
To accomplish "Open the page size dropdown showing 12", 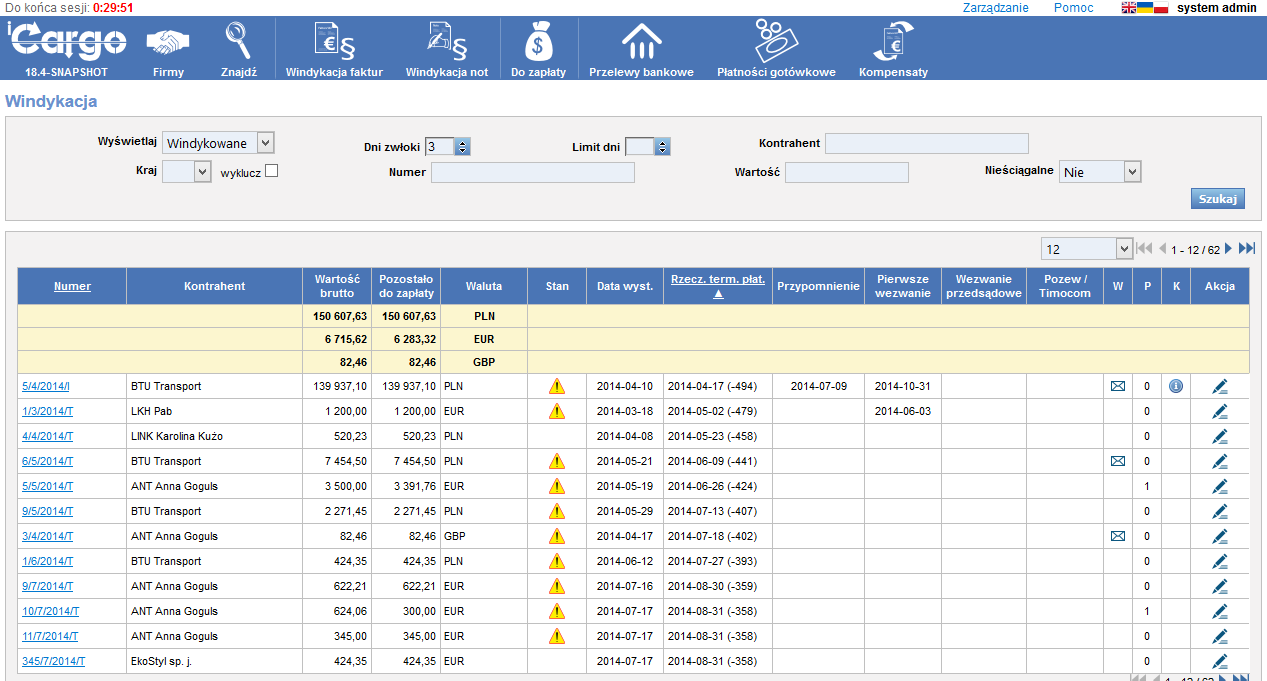I will (x=1085, y=248).
